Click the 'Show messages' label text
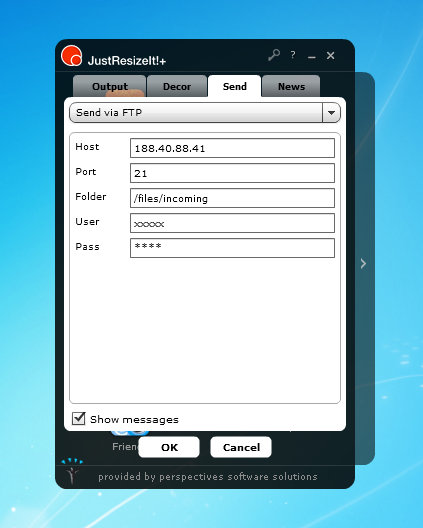The width and height of the screenshot is (423, 528). coord(134,420)
